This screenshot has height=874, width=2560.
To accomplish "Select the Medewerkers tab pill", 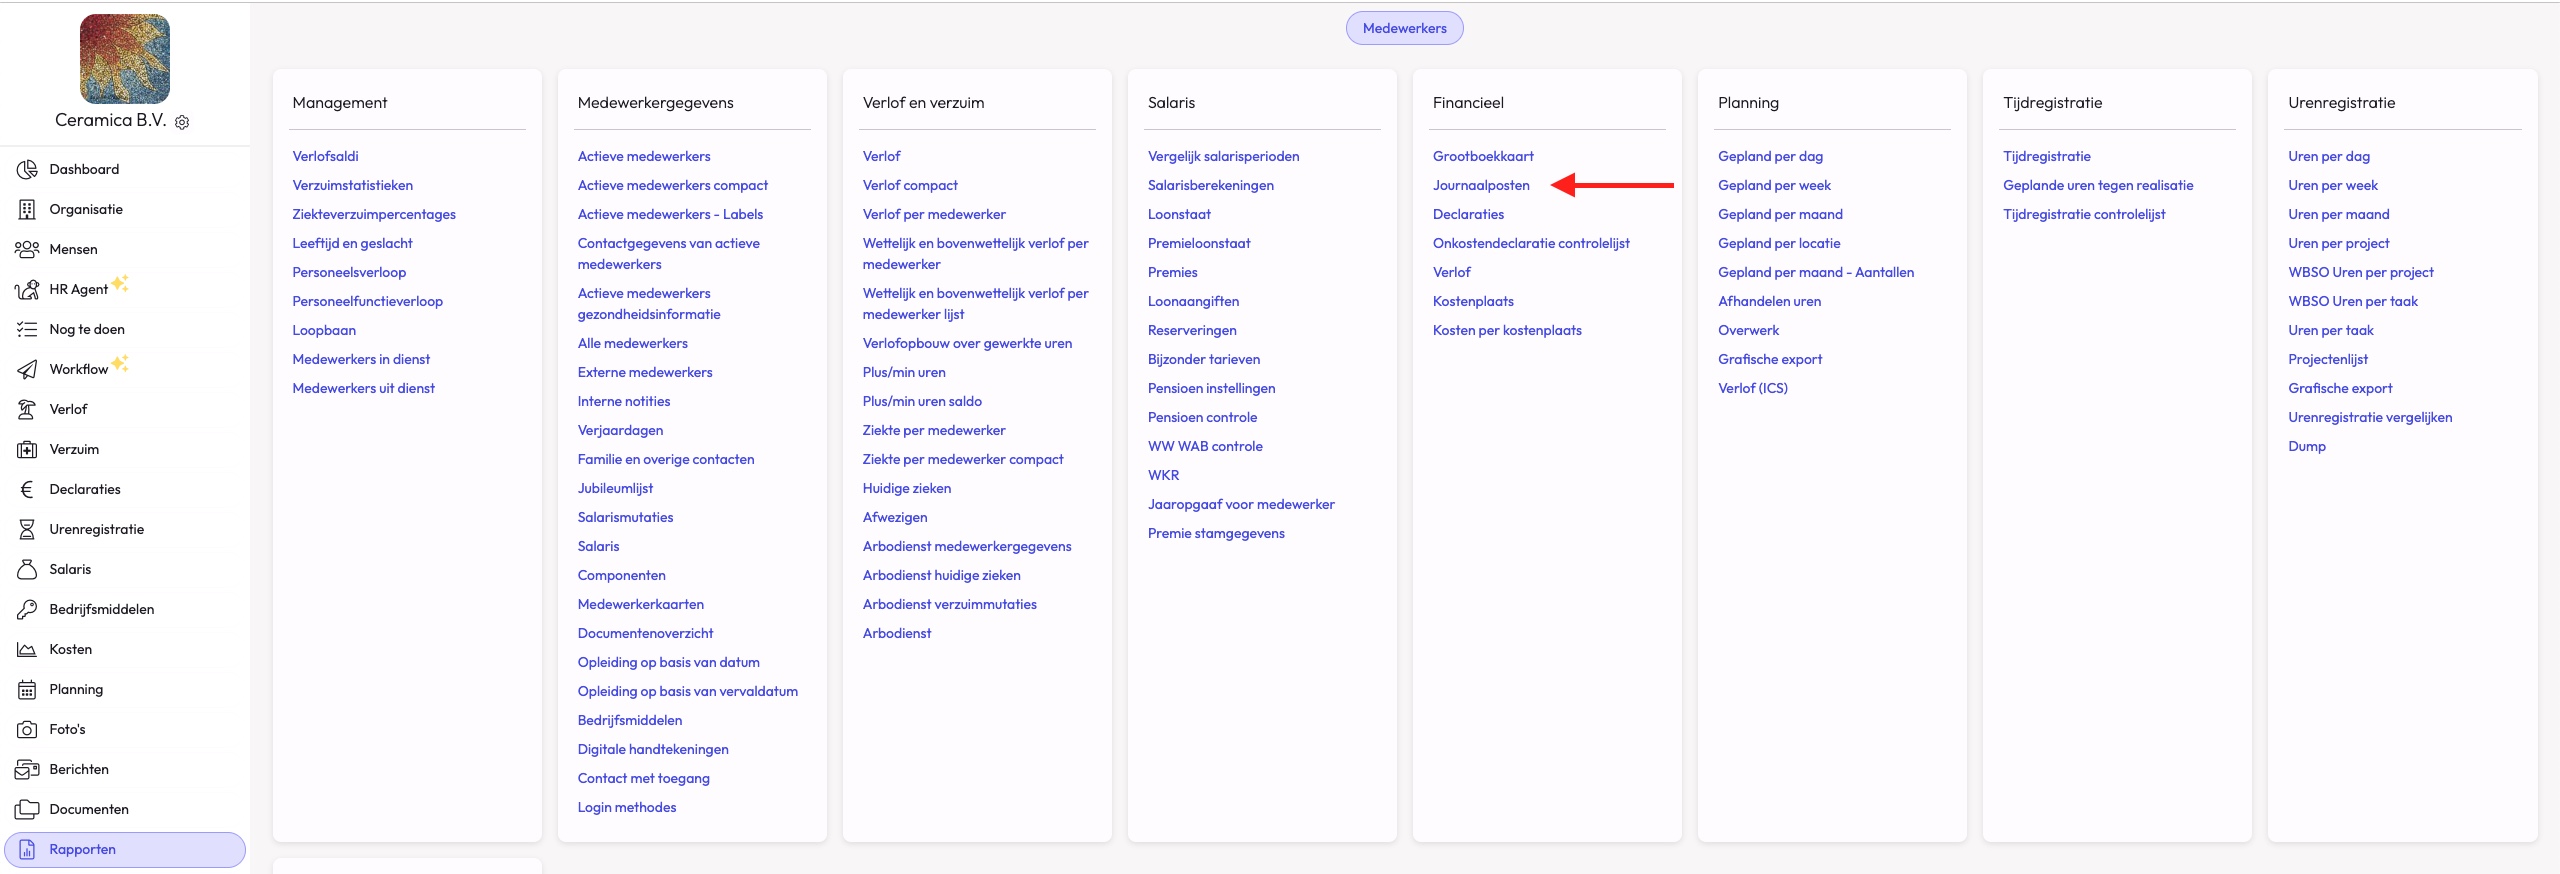I will 1404,28.
